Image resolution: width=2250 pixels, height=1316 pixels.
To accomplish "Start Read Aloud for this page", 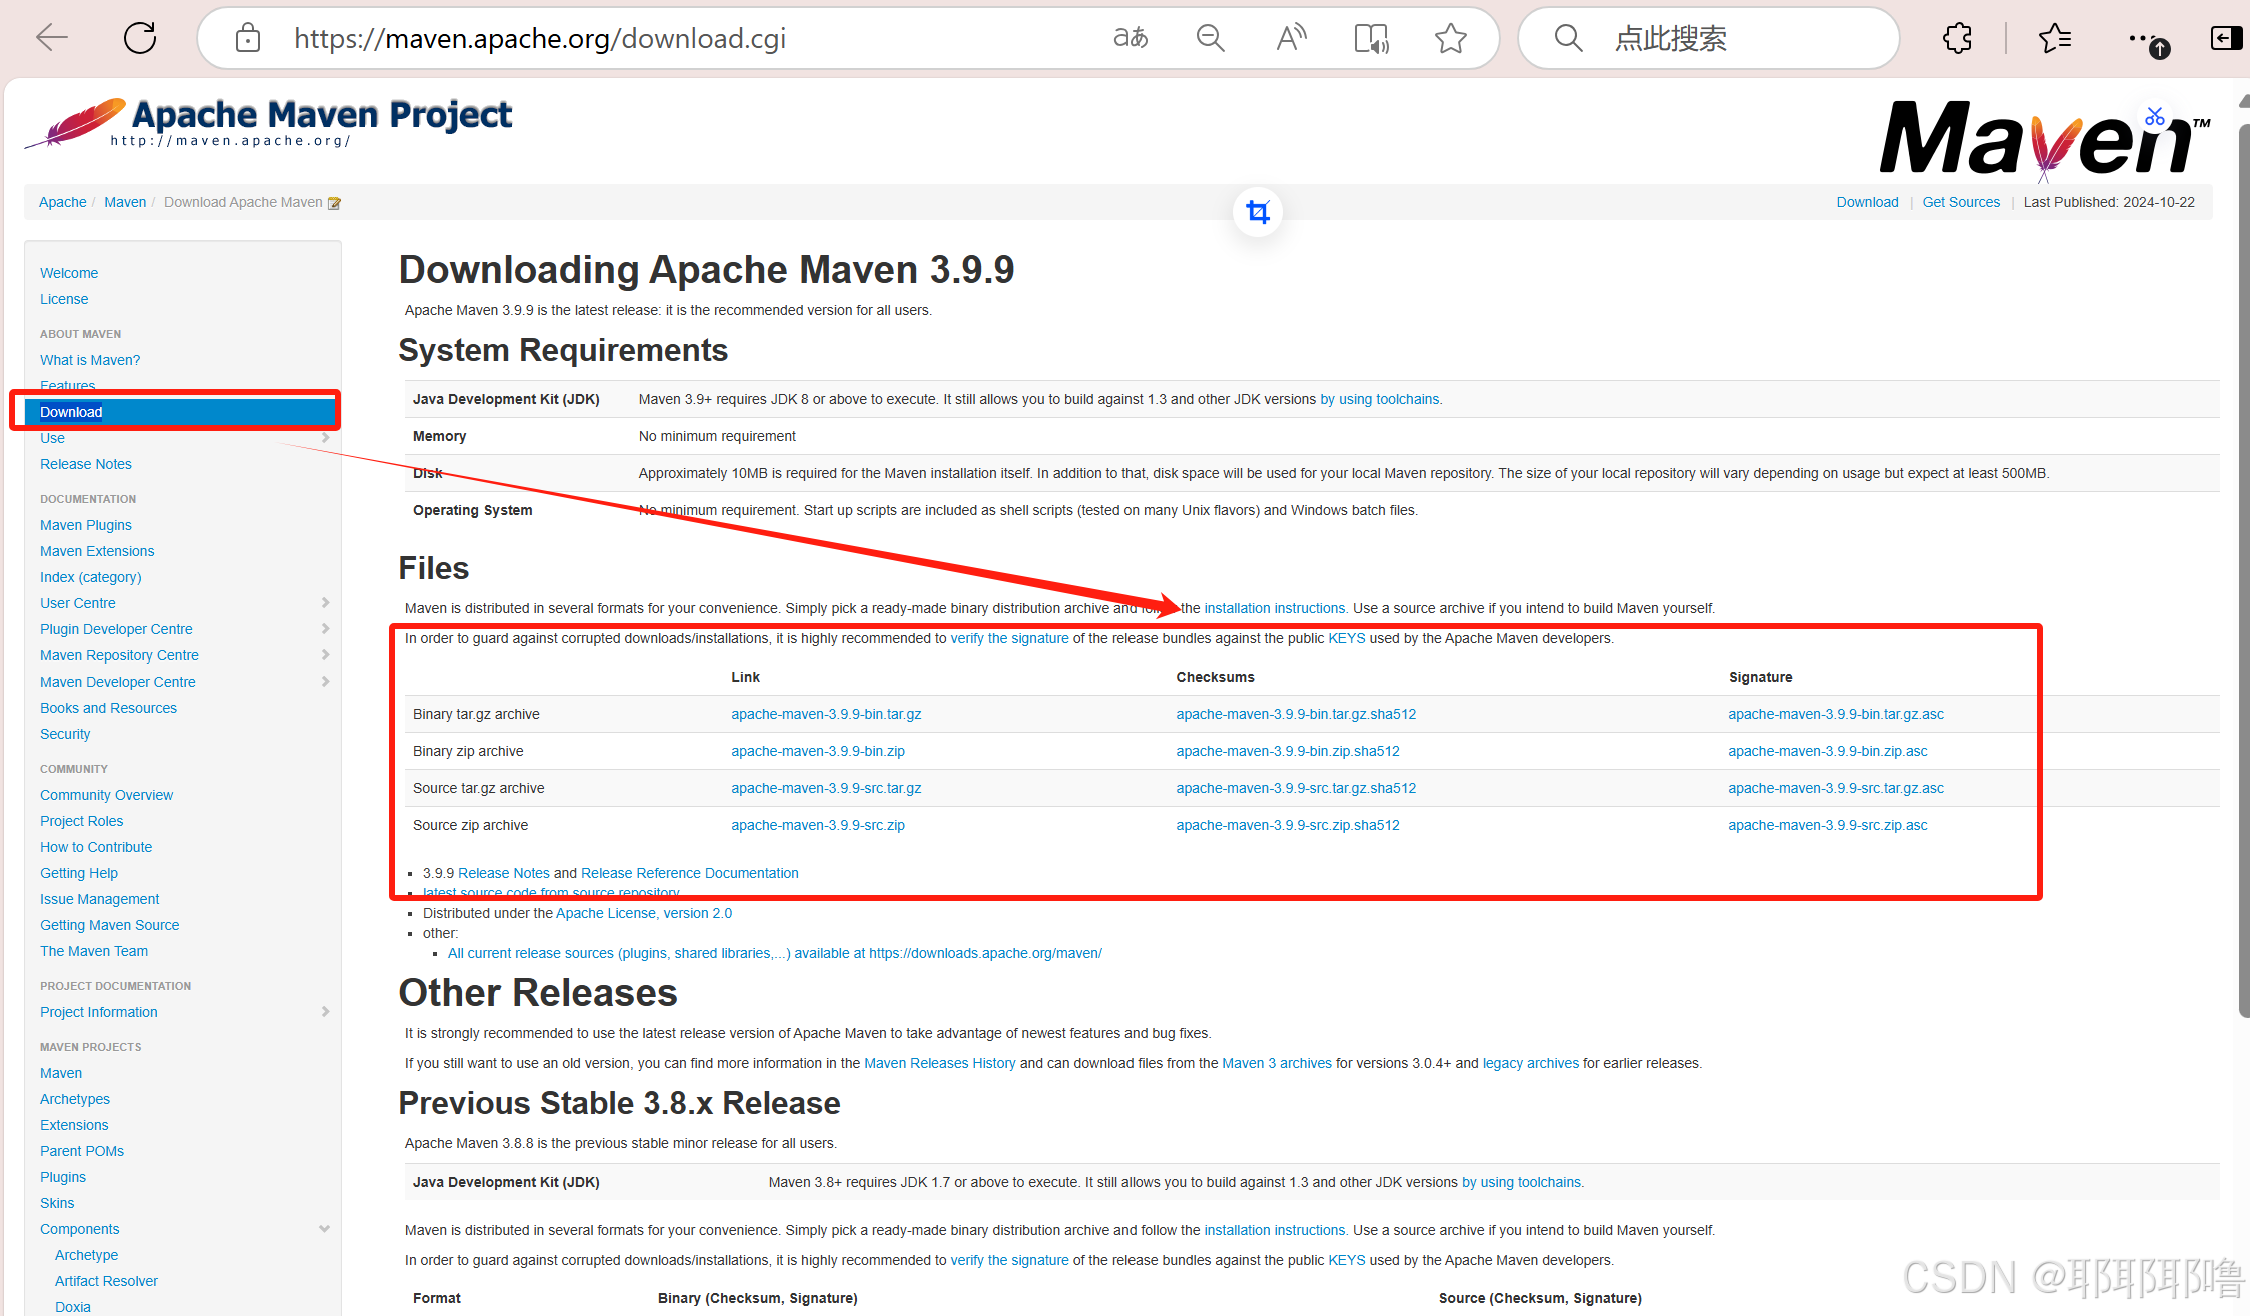I will (1291, 38).
